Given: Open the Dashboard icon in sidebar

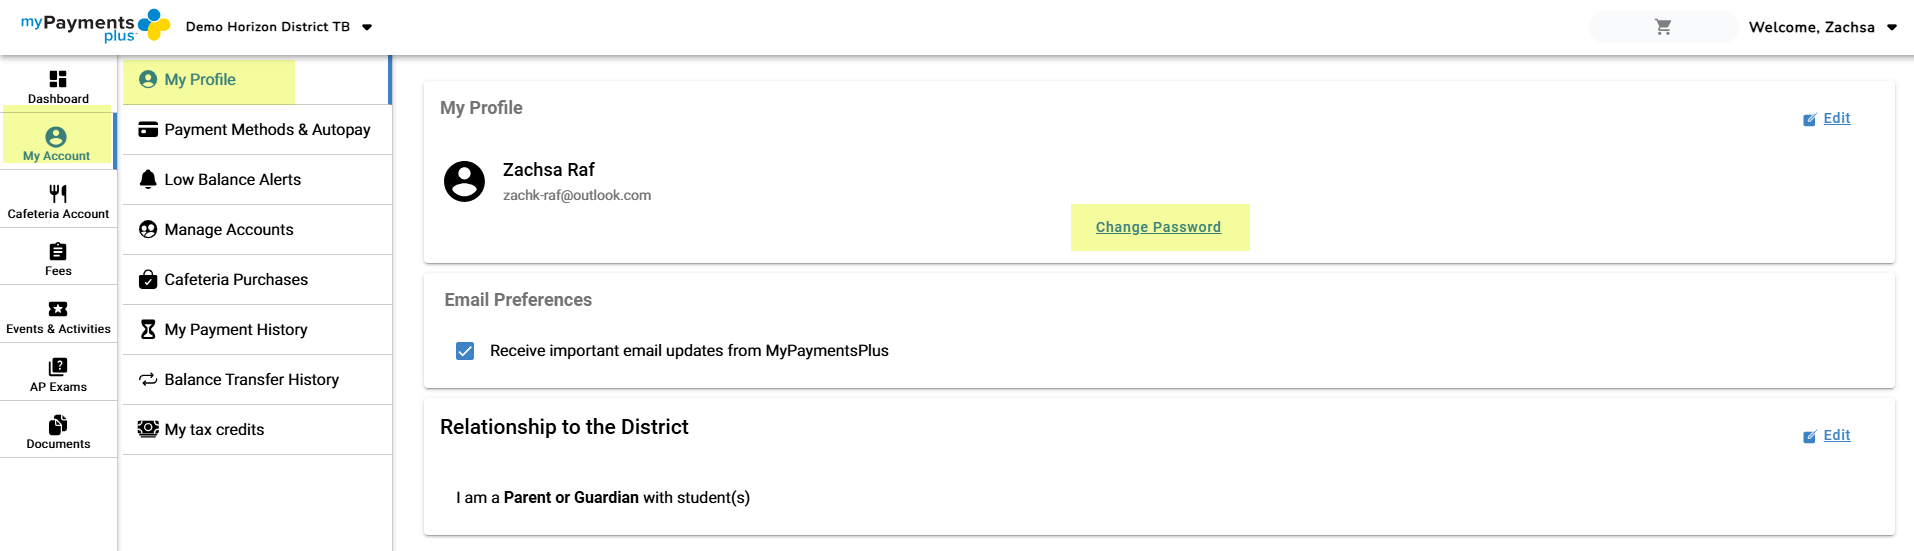Looking at the screenshot, I should click(58, 79).
